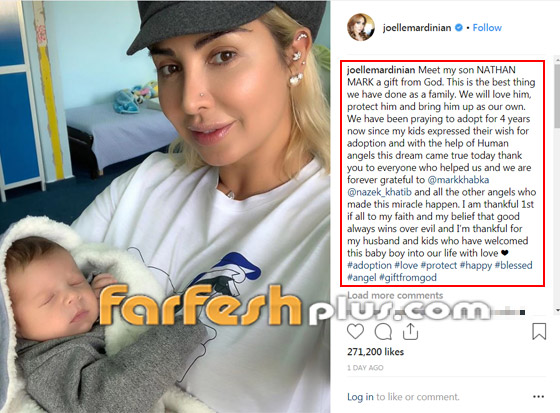View the 271,200 likes list
Viewport: 560px width, 413px height.
pos(375,352)
